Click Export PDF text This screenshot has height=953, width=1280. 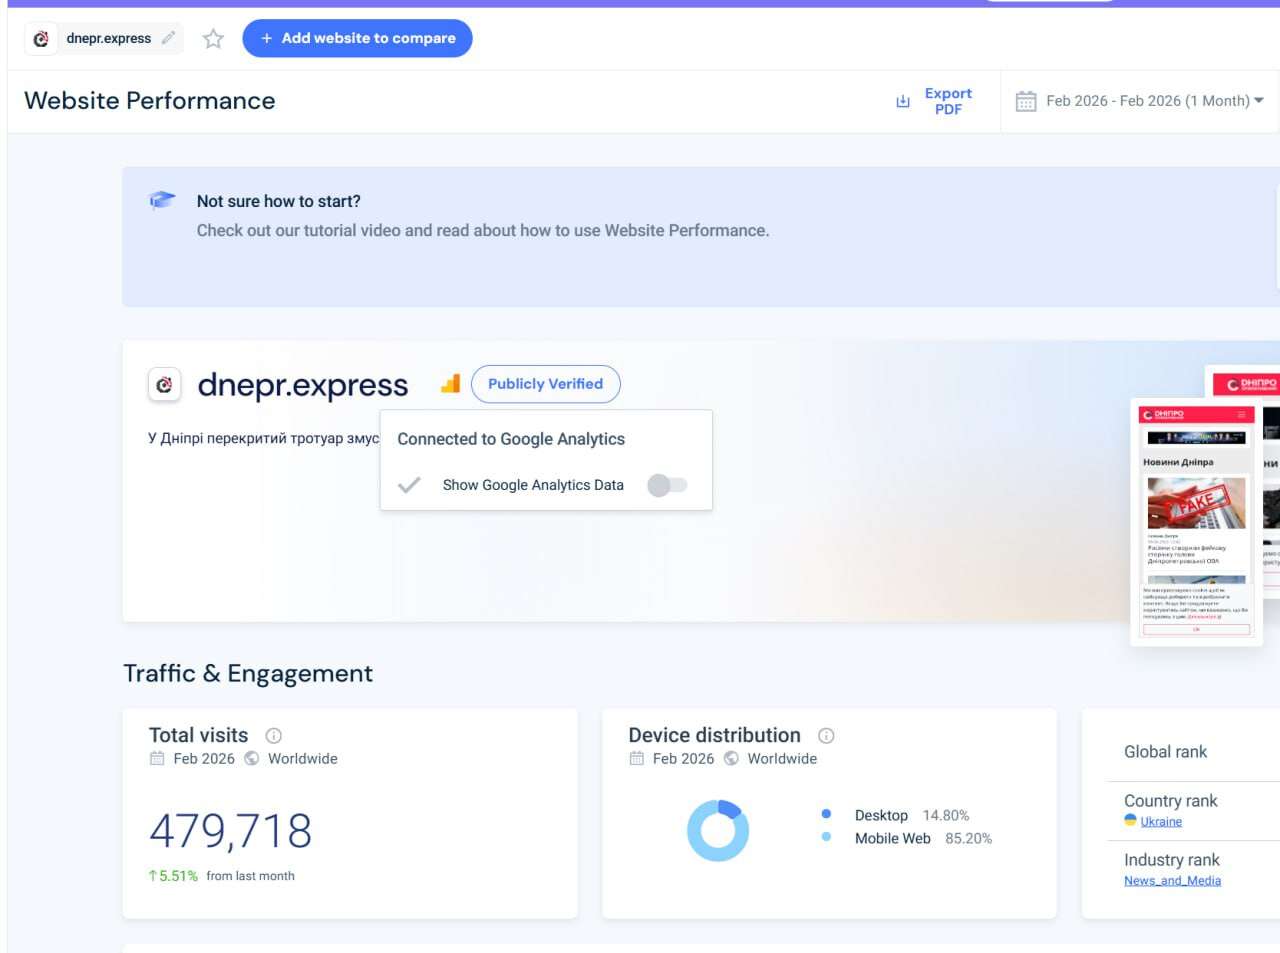pos(948,101)
